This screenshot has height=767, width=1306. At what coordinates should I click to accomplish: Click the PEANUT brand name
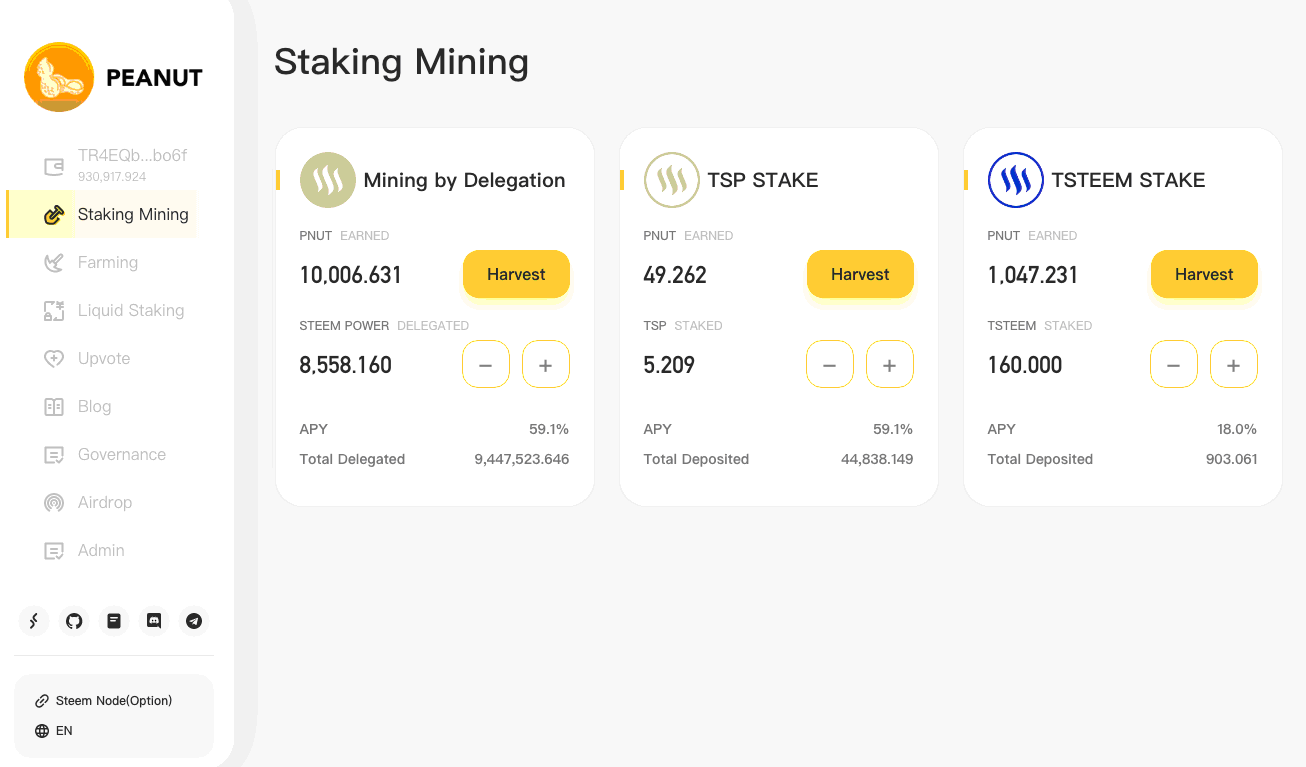tap(154, 78)
